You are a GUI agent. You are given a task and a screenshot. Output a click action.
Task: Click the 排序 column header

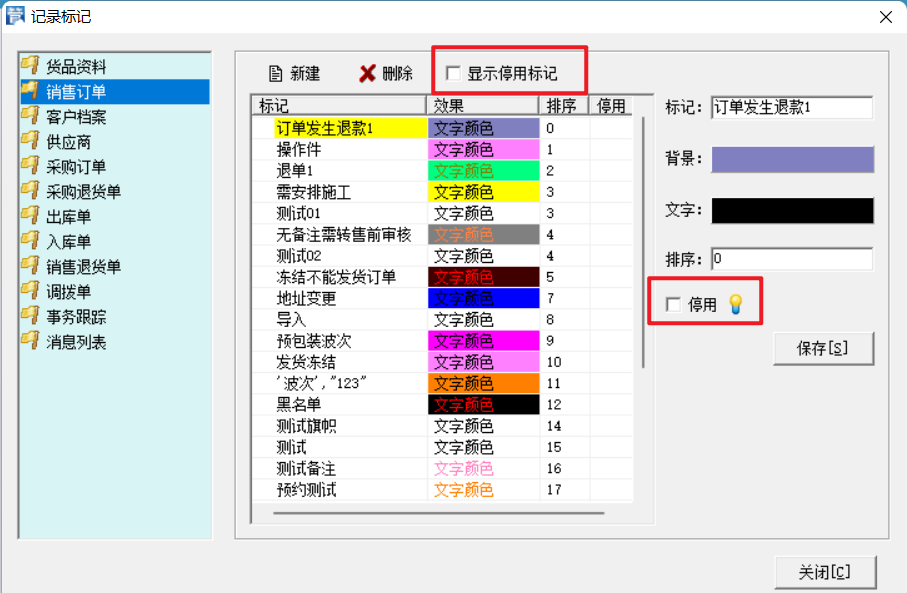pyautogui.click(x=564, y=106)
